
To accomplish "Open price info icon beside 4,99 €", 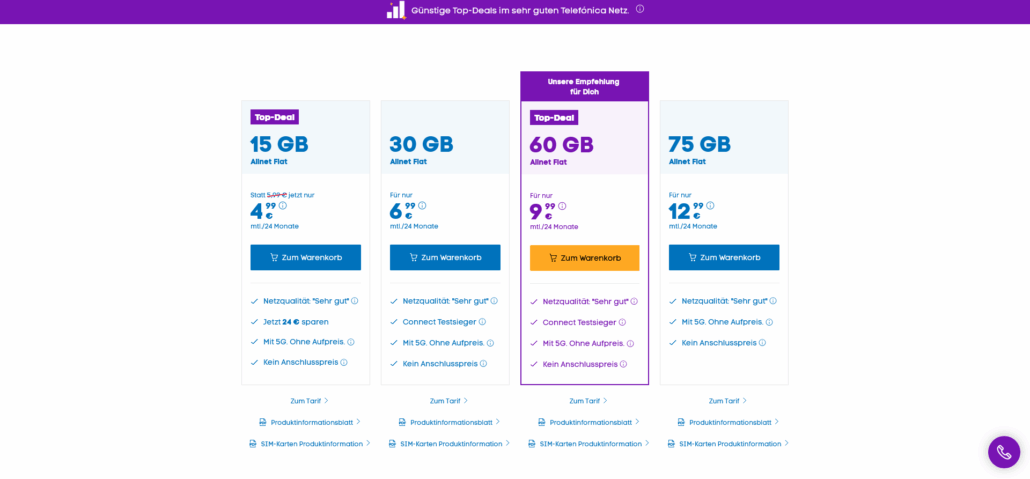I will point(283,206).
